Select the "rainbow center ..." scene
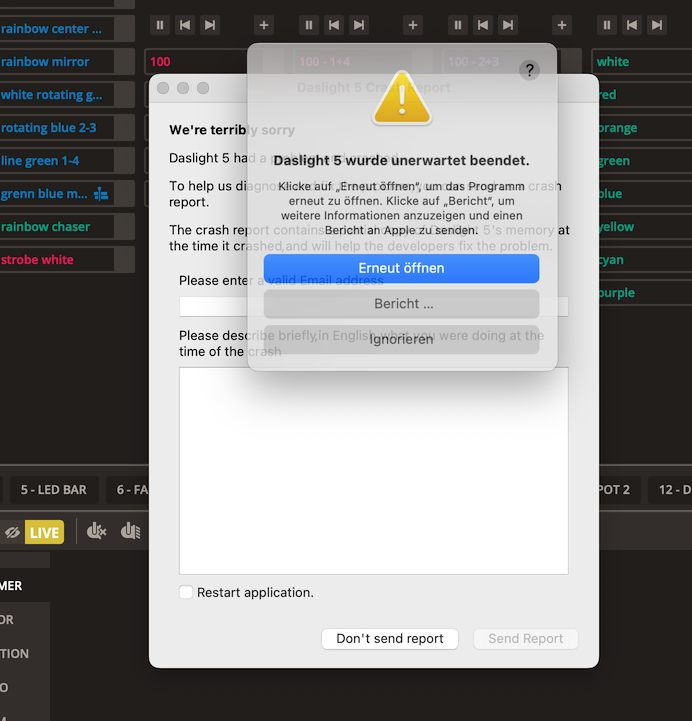The width and height of the screenshot is (692, 721). (x=57, y=29)
